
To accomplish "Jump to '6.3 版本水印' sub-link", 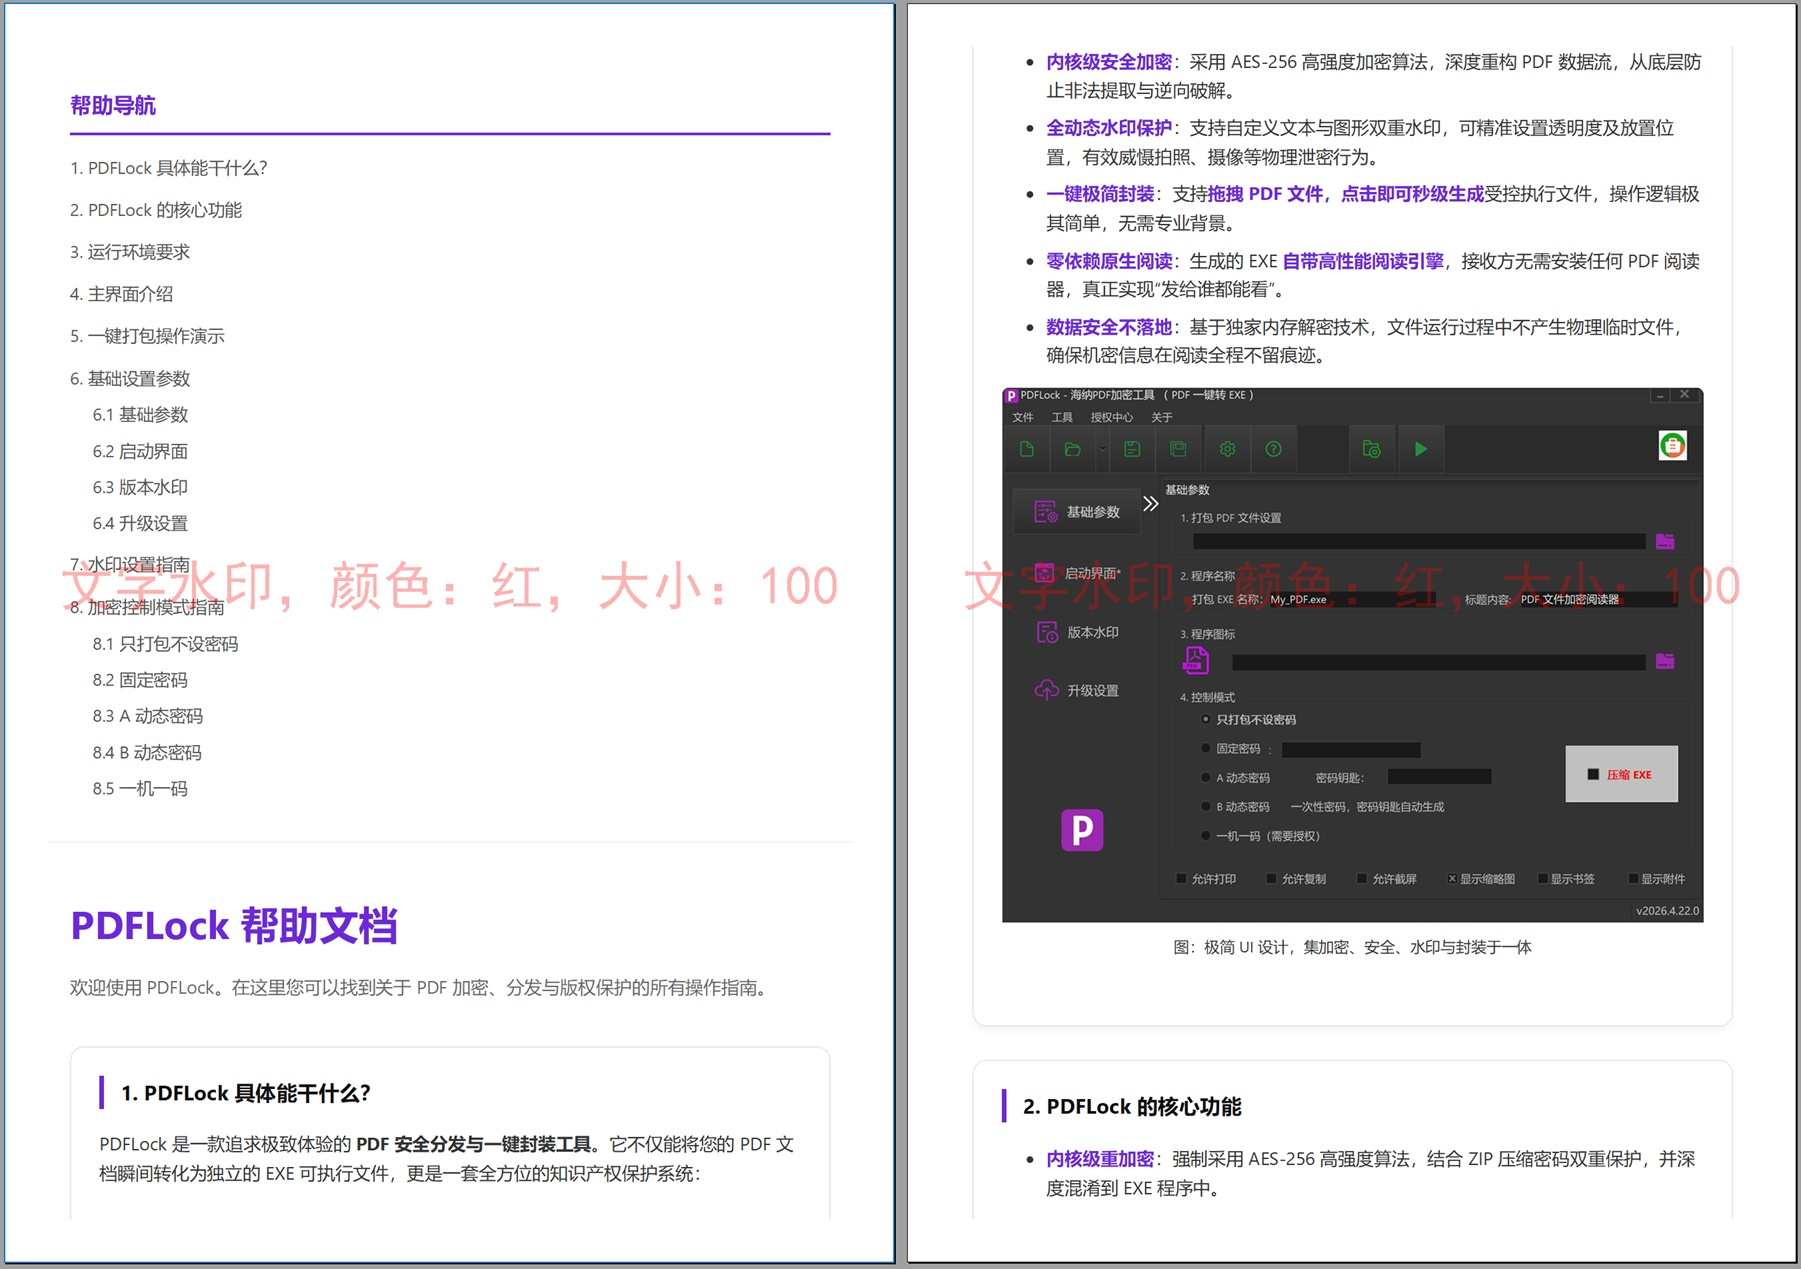I will coord(140,488).
